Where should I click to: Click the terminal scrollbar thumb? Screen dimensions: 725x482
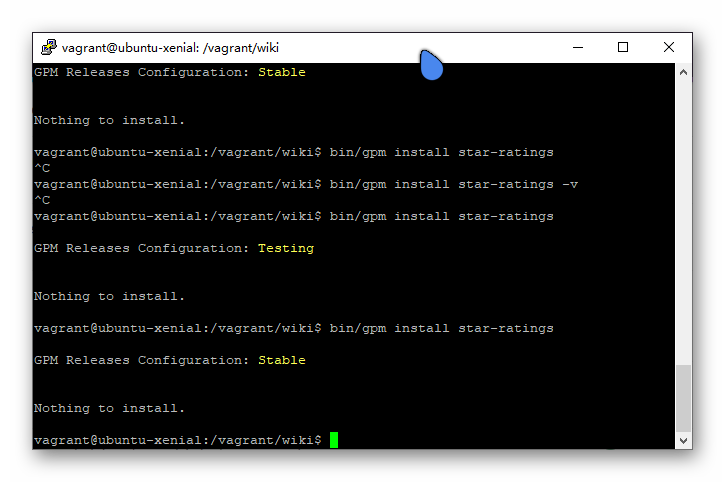[683, 398]
